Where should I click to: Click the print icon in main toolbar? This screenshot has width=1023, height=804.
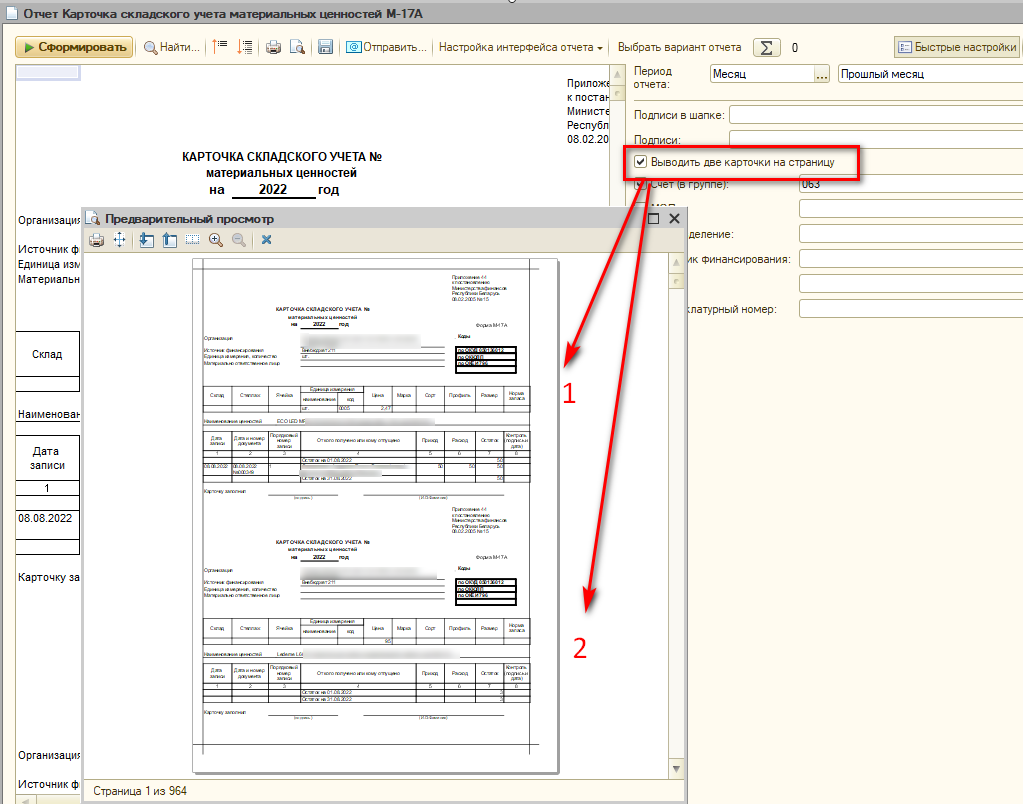coord(273,47)
